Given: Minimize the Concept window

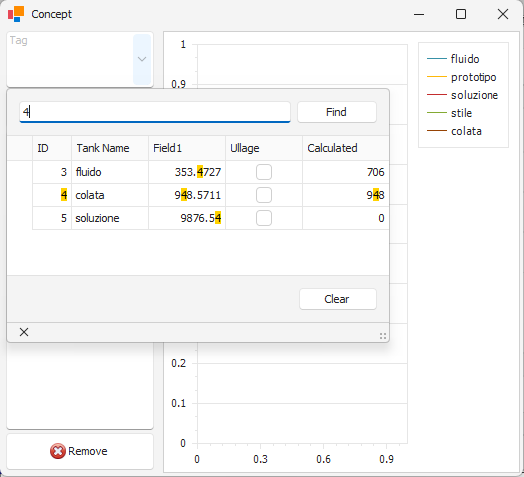Looking at the screenshot, I should coord(419,14).
